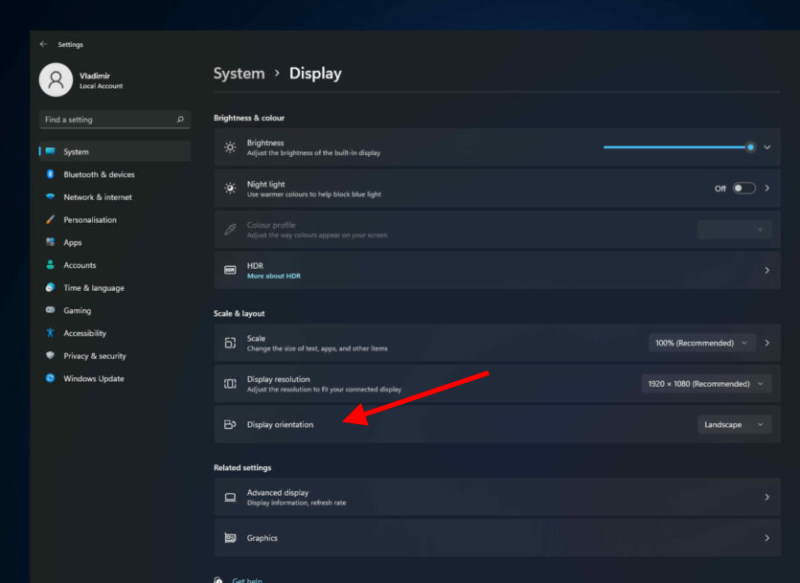Screen dimensions: 800x583
Task: Click the Brightness slider handle
Action: [750, 147]
